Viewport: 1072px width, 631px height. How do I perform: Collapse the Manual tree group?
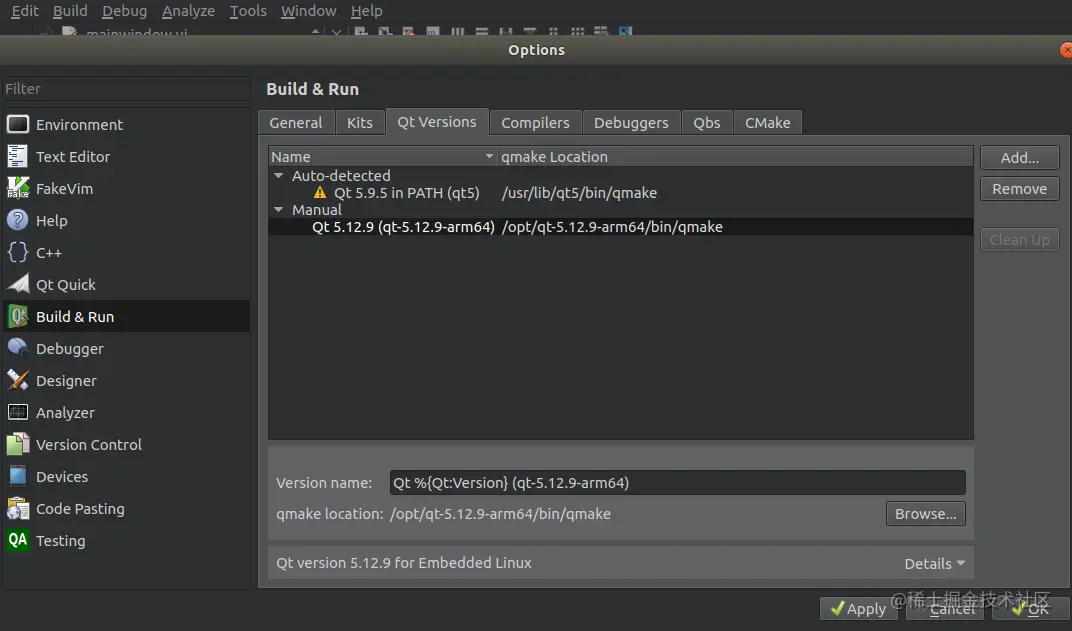point(278,210)
